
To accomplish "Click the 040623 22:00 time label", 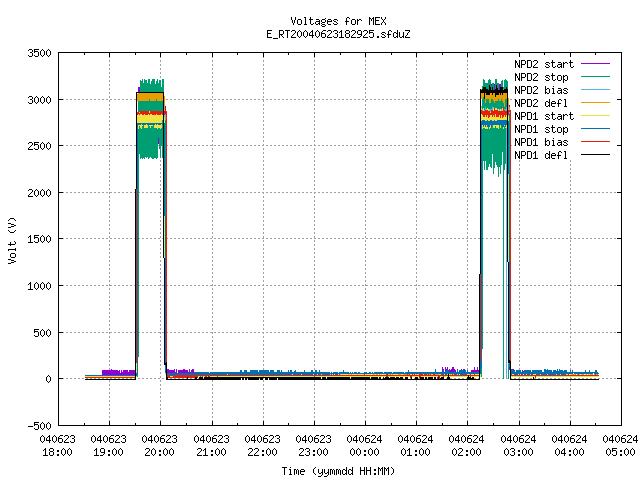I will [262, 446].
